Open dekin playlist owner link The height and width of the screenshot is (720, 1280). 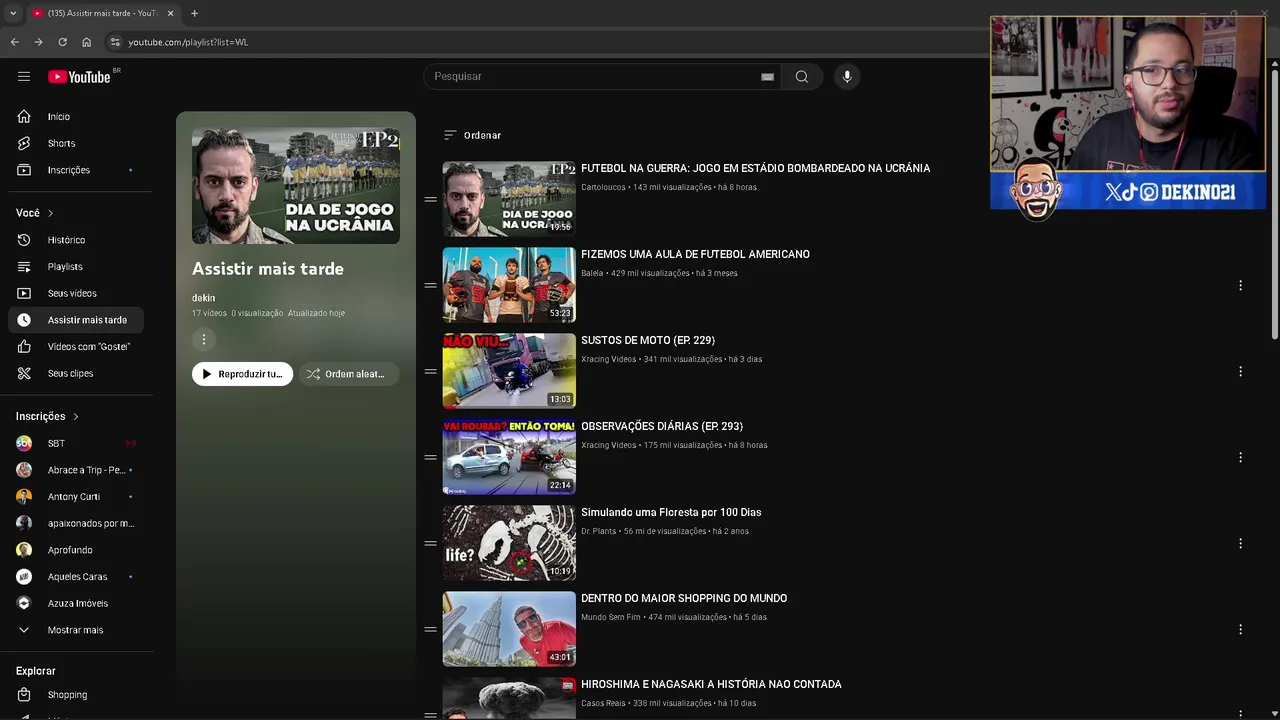[x=203, y=298]
